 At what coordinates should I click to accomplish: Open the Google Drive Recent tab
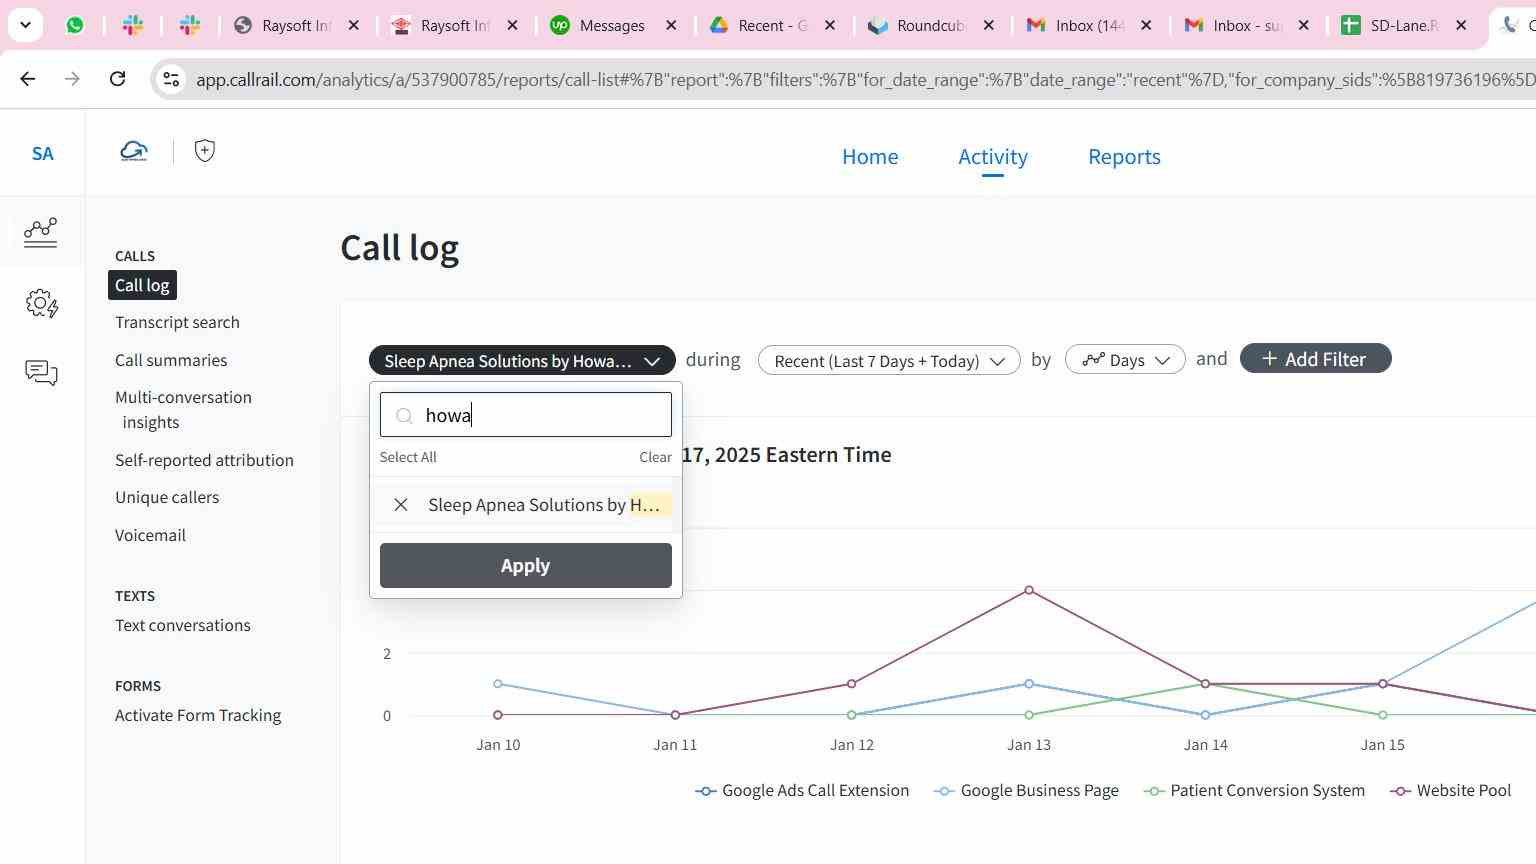click(760, 25)
